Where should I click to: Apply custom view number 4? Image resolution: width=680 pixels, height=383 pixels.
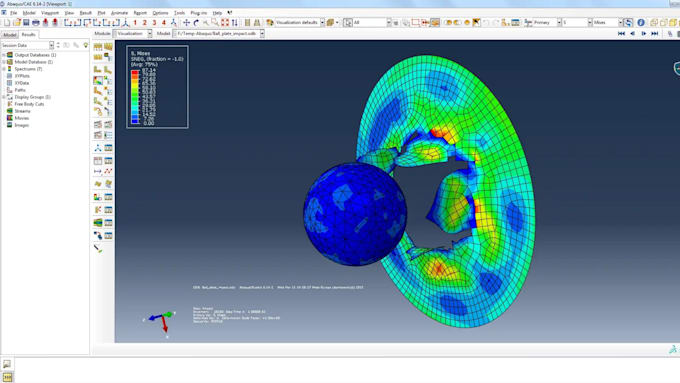click(x=164, y=23)
